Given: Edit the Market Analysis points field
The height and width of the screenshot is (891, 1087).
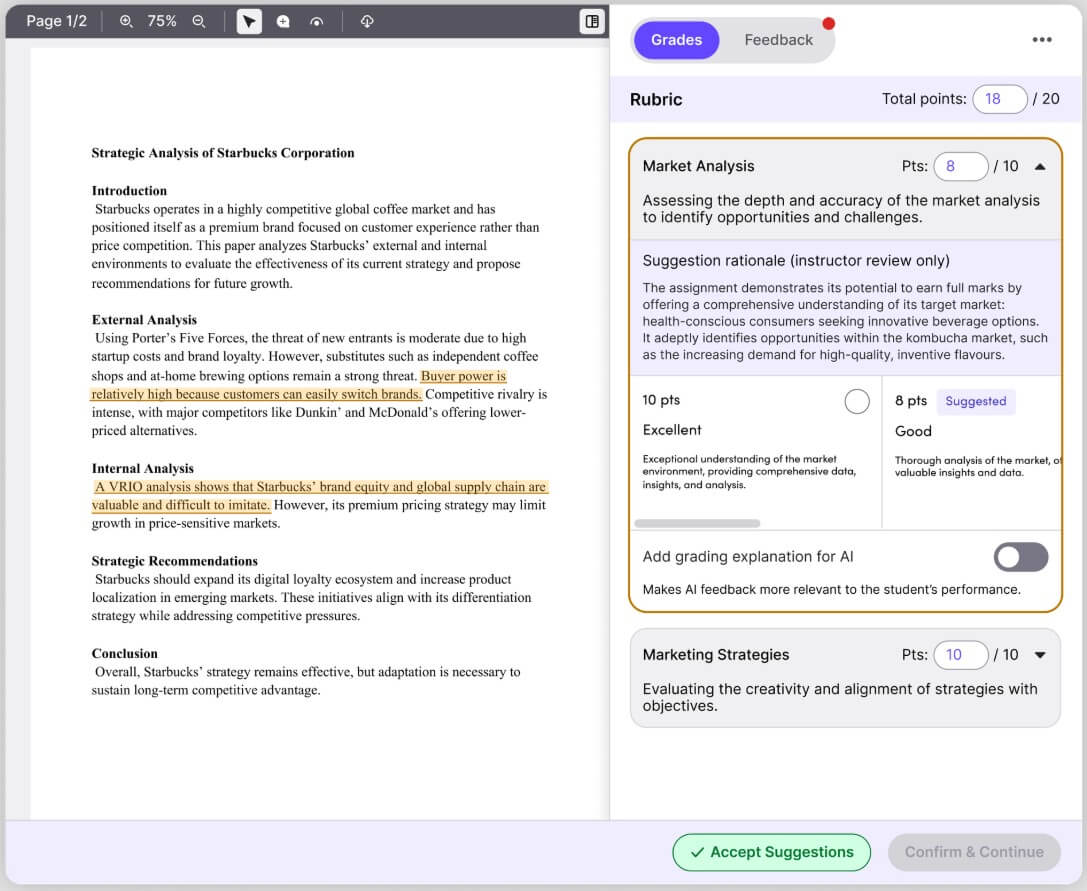Looking at the screenshot, I should pos(960,166).
